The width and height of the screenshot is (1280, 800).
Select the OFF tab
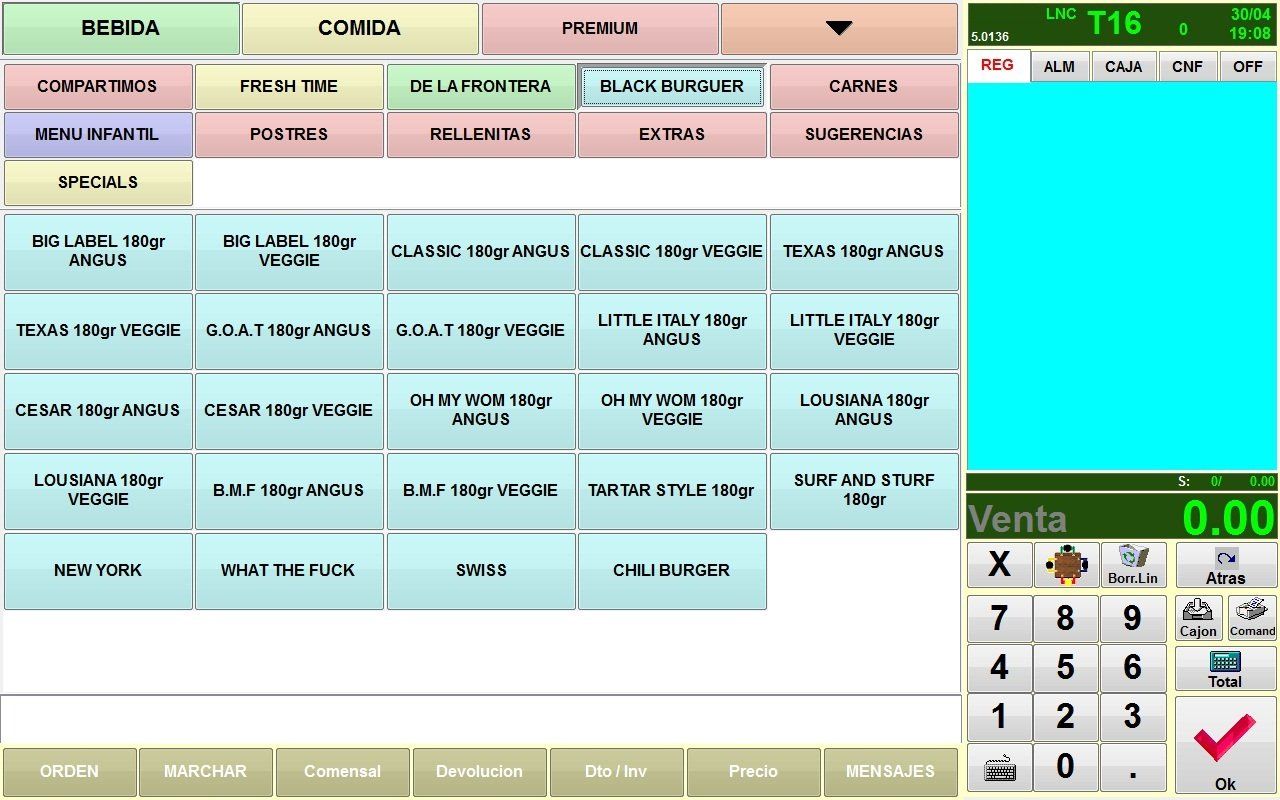pos(1247,67)
